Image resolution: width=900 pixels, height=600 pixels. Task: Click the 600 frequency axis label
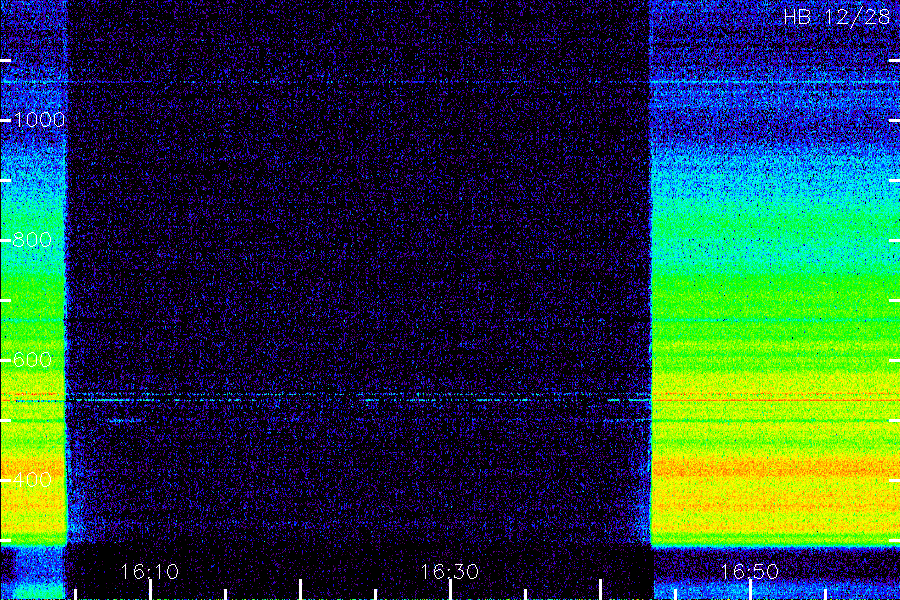coord(32,359)
